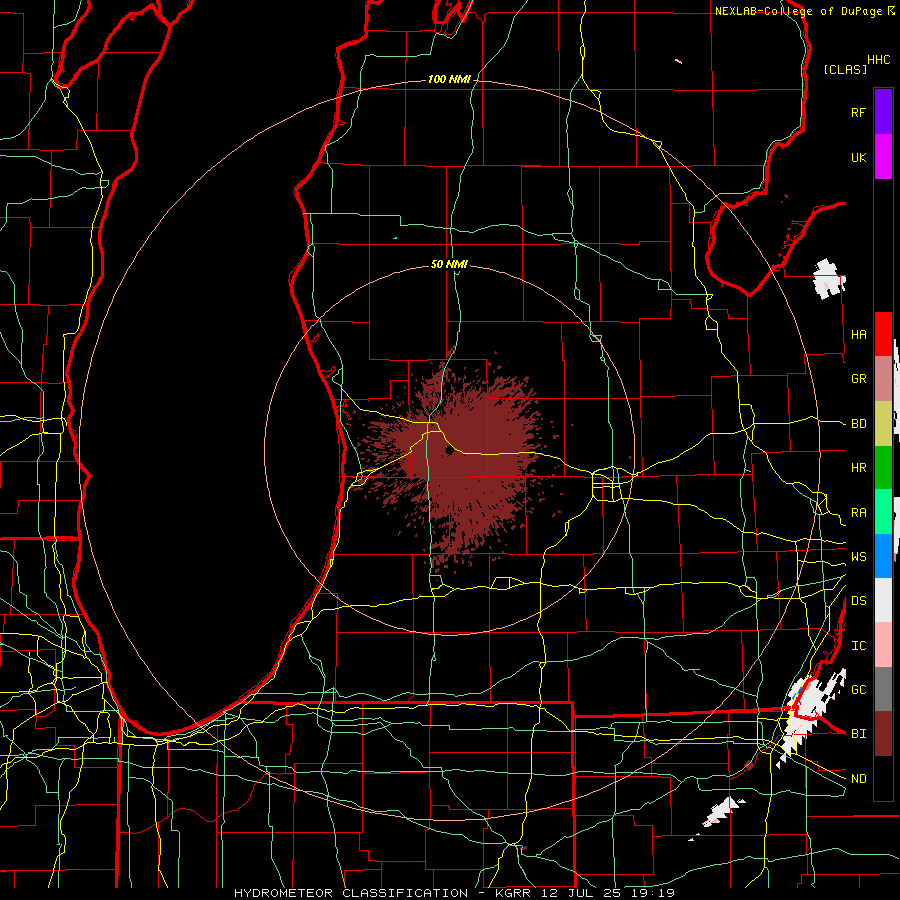
Task: Click the 'KGRR' radar station identifier
Action: click(x=511, y=893)
